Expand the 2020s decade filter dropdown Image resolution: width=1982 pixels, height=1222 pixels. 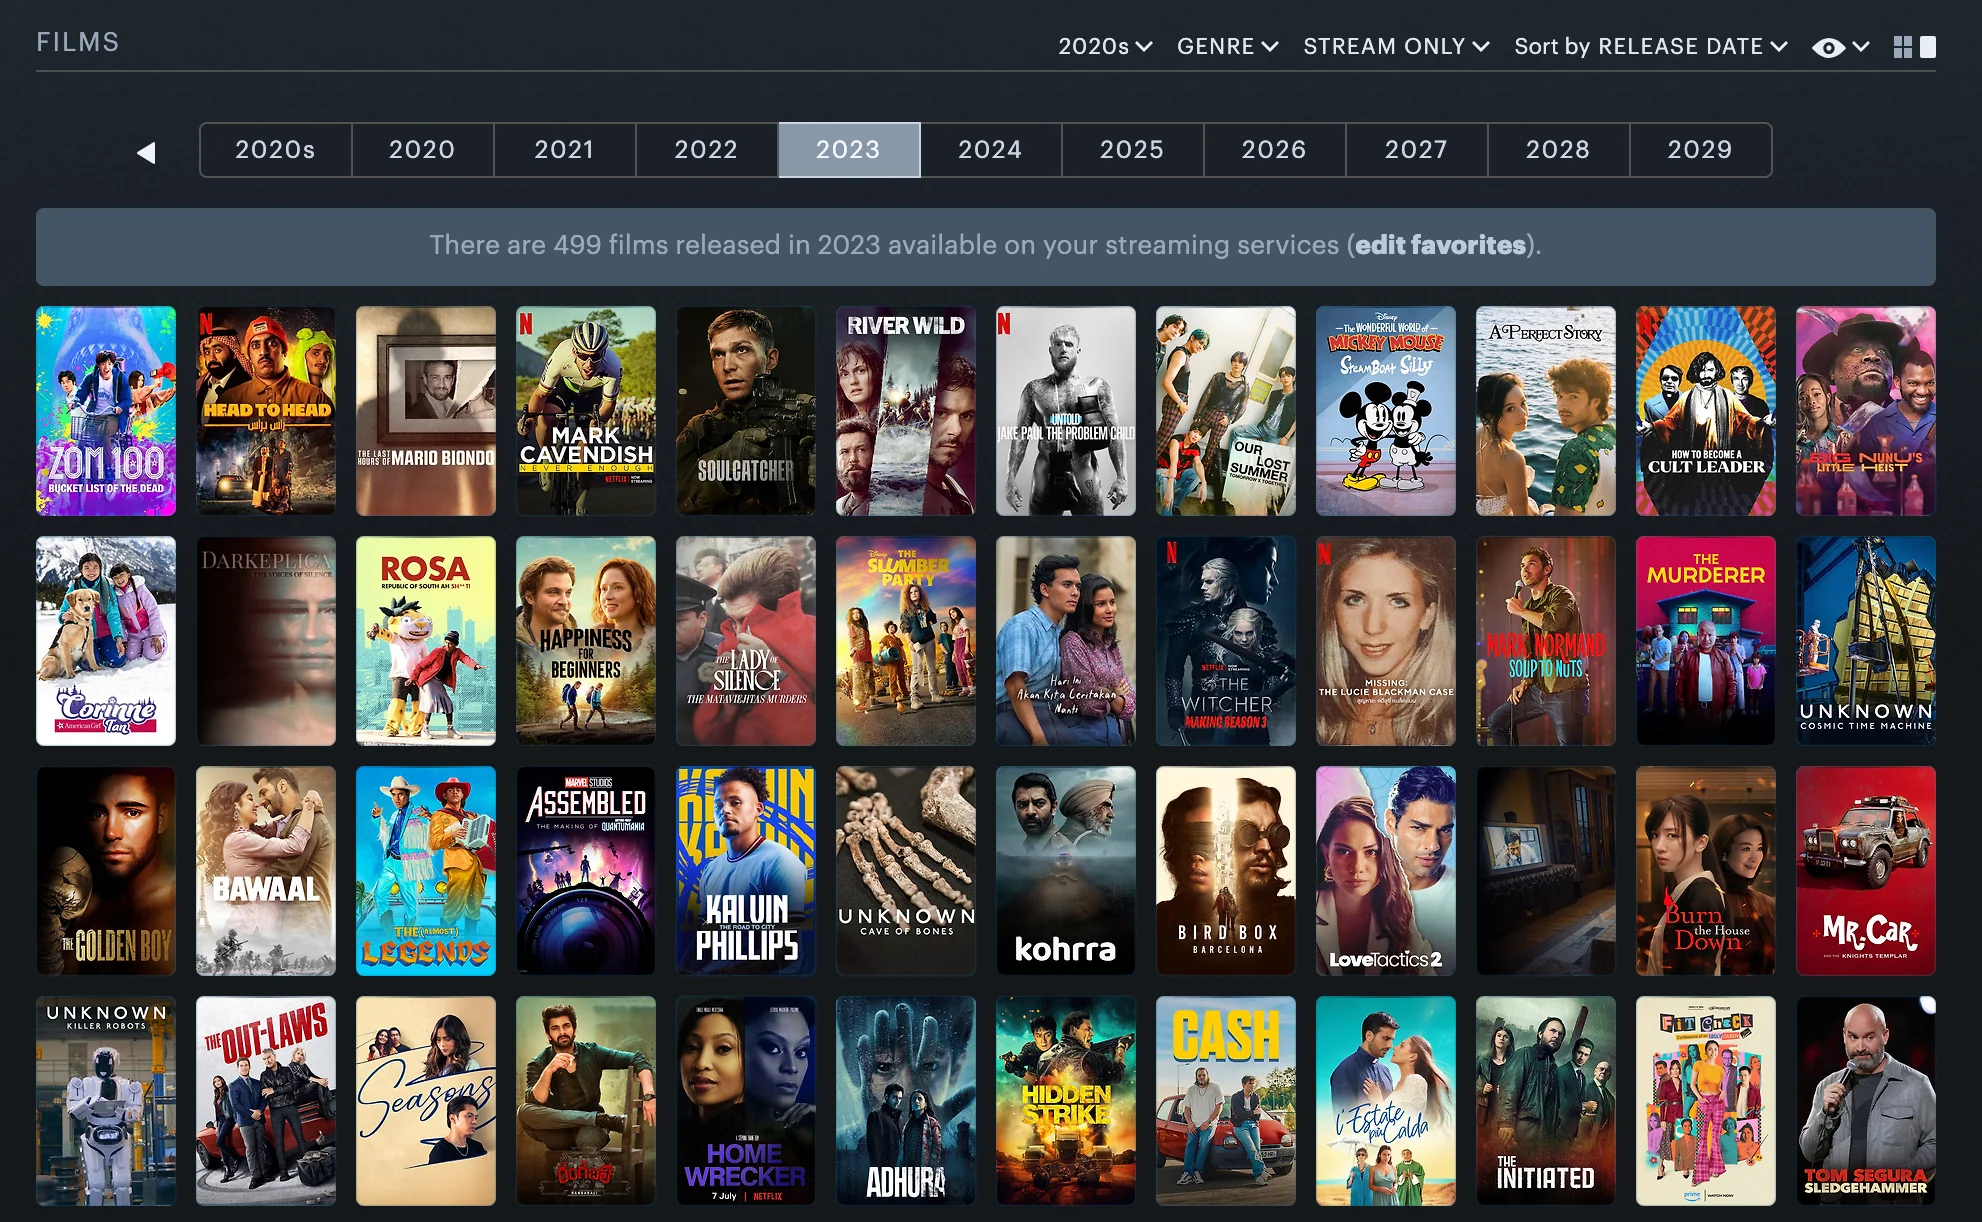pyautogui.click(x=1104, y=45)
